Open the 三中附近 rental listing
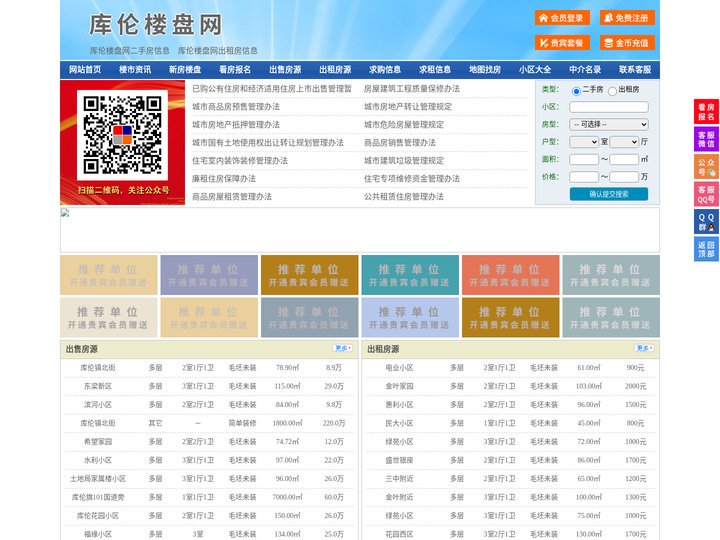This screenshot has height=540, width=720. 399,478
